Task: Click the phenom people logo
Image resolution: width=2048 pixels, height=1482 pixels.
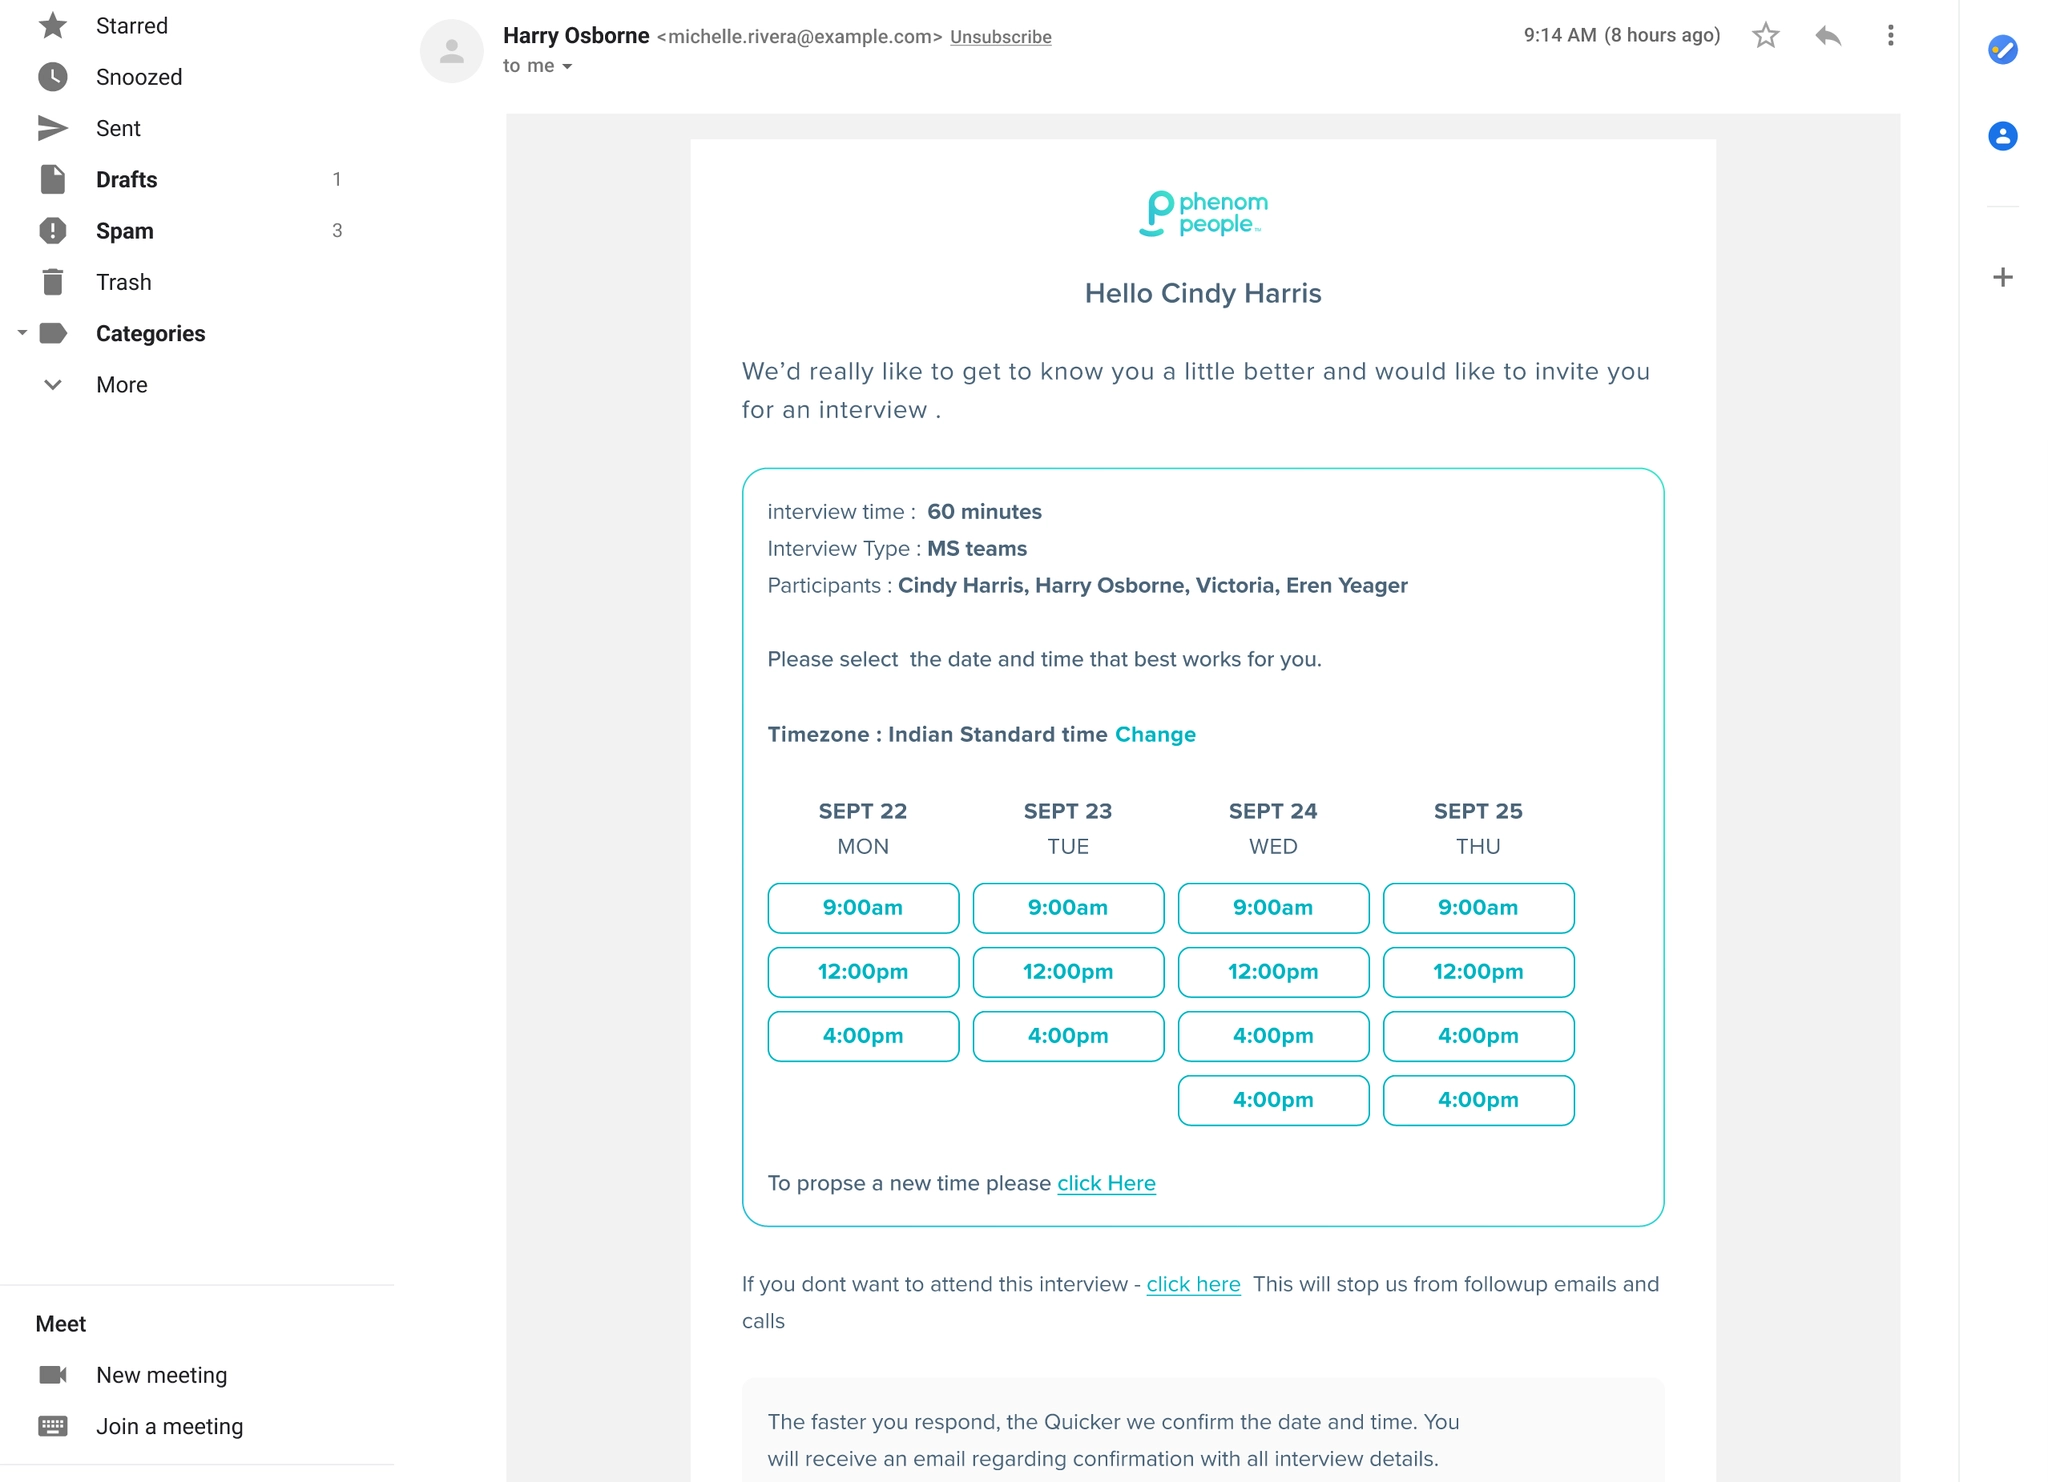Action: tap(1203, 214)
